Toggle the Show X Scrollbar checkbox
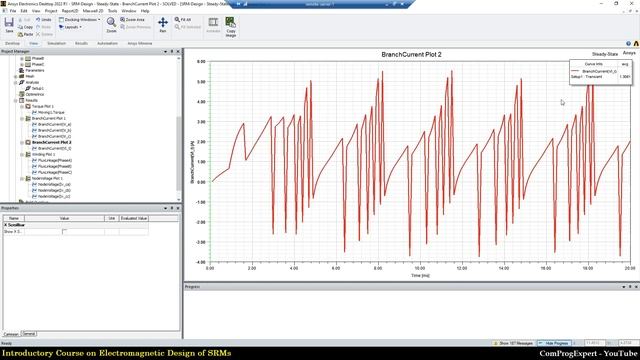Viewport: 640px width, 360px height. pyautogui.click(x=64, y=231)
